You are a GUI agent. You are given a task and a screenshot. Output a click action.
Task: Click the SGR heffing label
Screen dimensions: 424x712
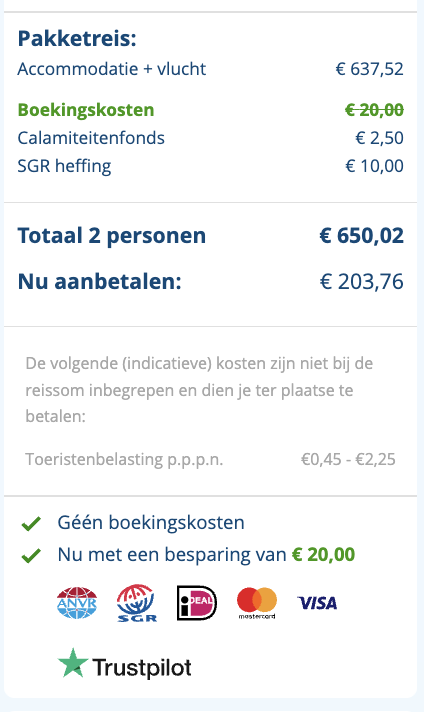tap(64, 166)
